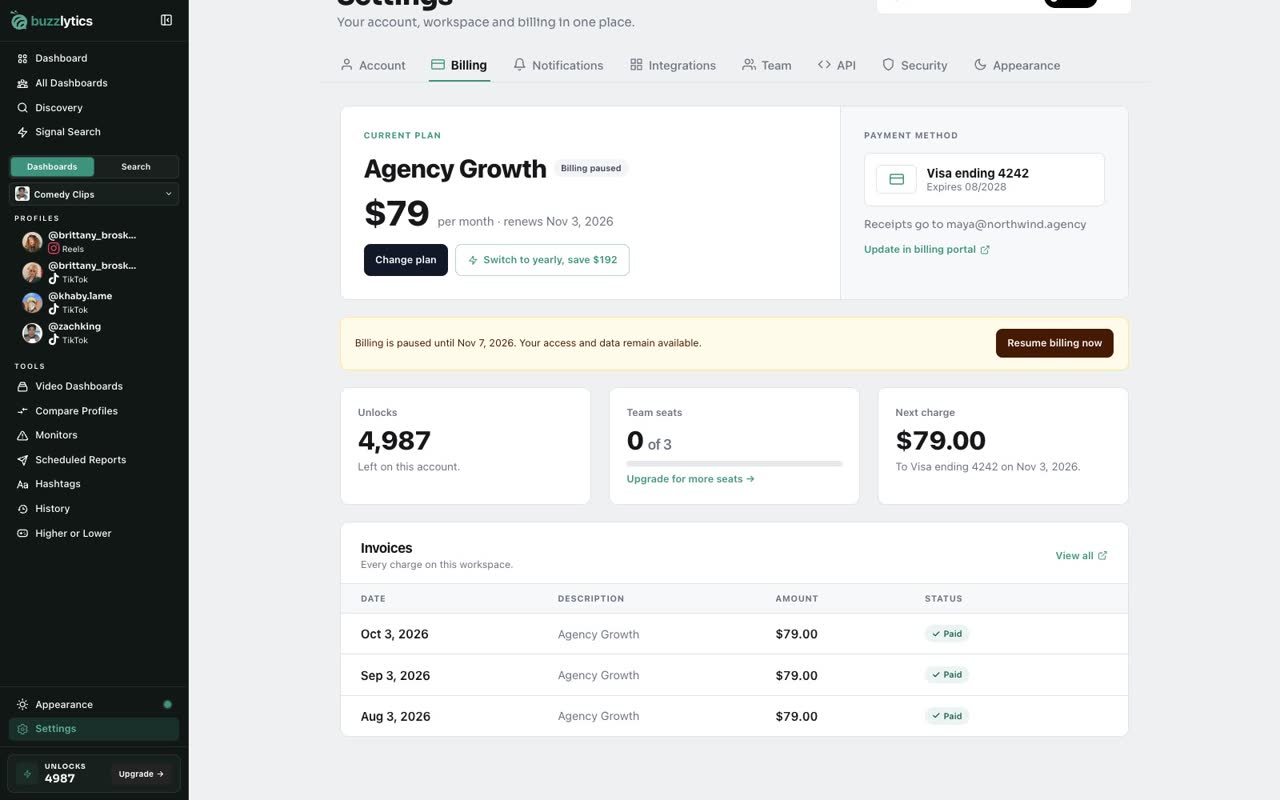Image resolution: width=1280 pixels, height=800 pixels.
Task: Click View all invoices link
Action: [x=1082, y=556]
